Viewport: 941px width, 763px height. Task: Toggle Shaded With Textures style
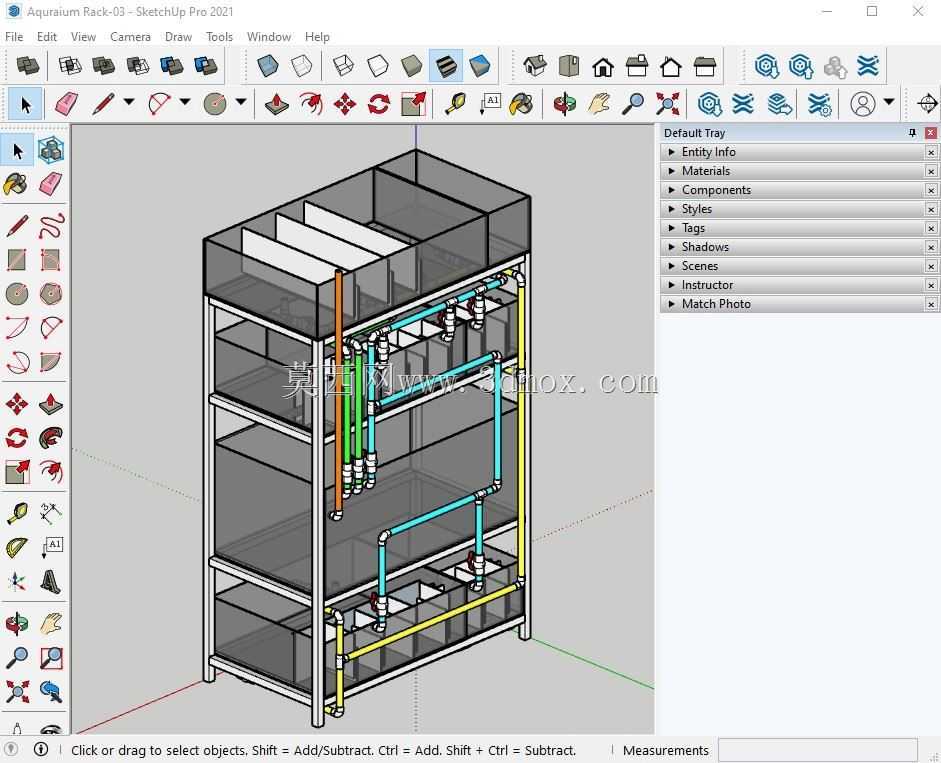point(446,65)
